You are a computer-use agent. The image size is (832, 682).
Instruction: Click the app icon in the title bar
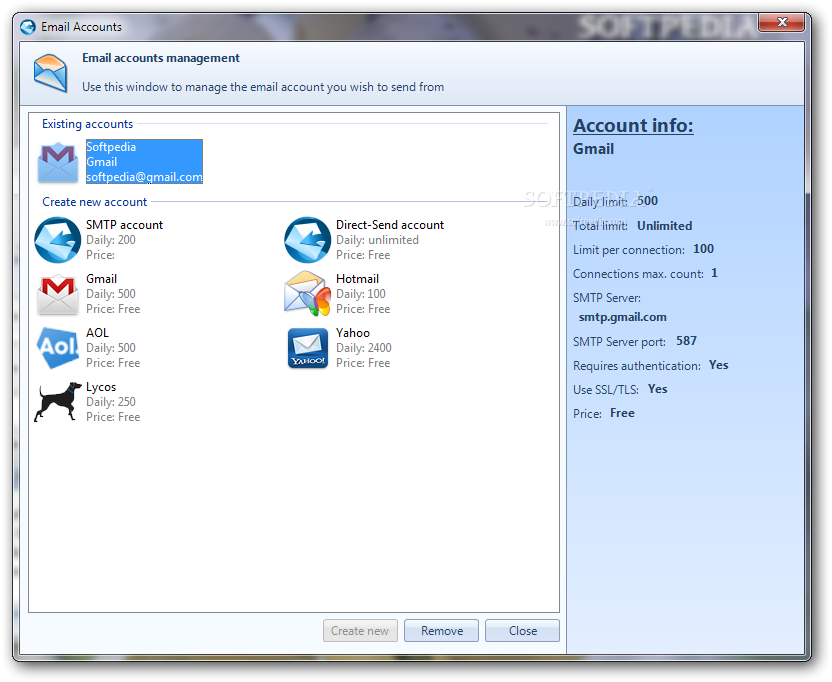(x=28, y=27)
